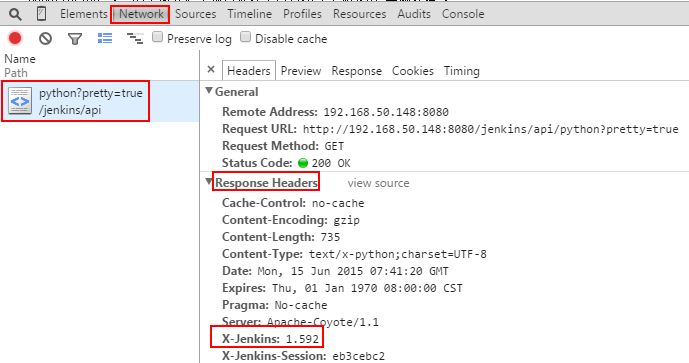The height and width of the screenshot is (363, 689).
Task: Open the Network panel tab
Action: (x=141, y=14)
